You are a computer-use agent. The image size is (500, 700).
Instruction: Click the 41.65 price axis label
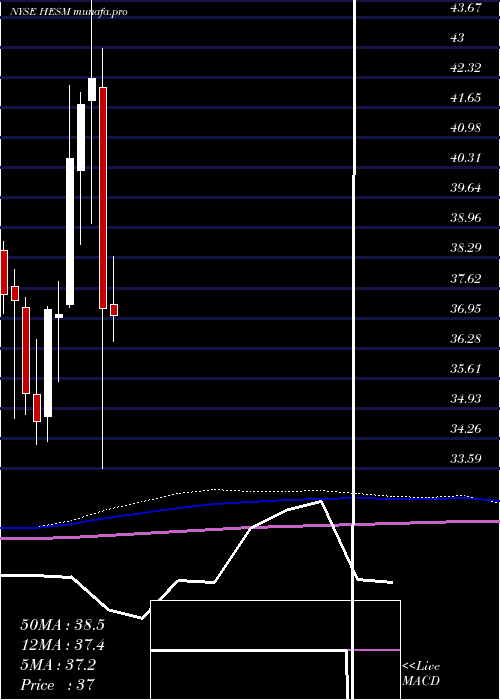coord(466,98)
